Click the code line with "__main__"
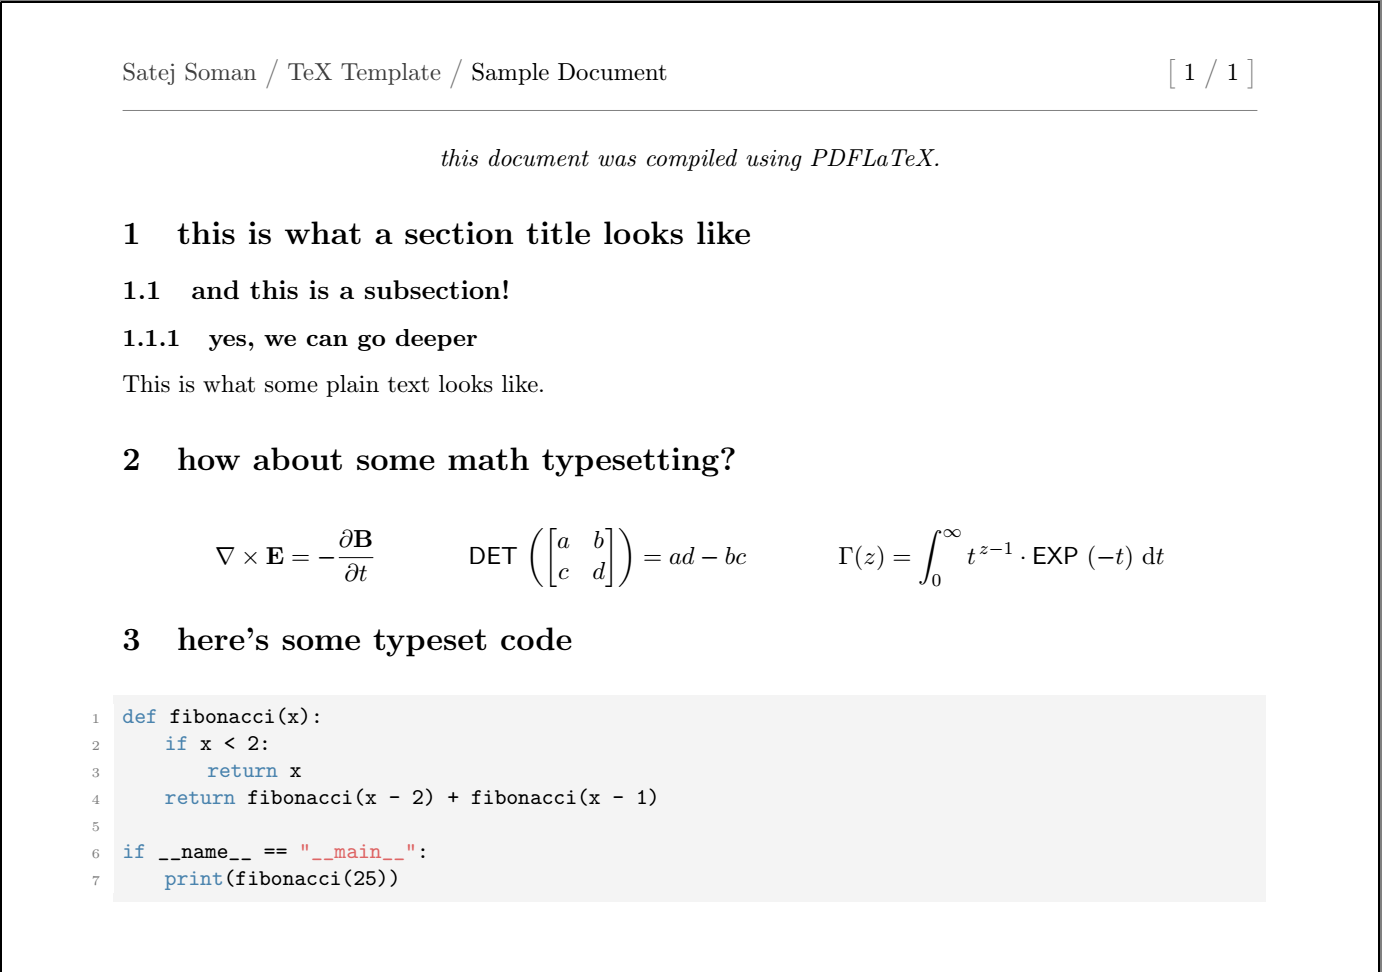 tap(275, 852)
